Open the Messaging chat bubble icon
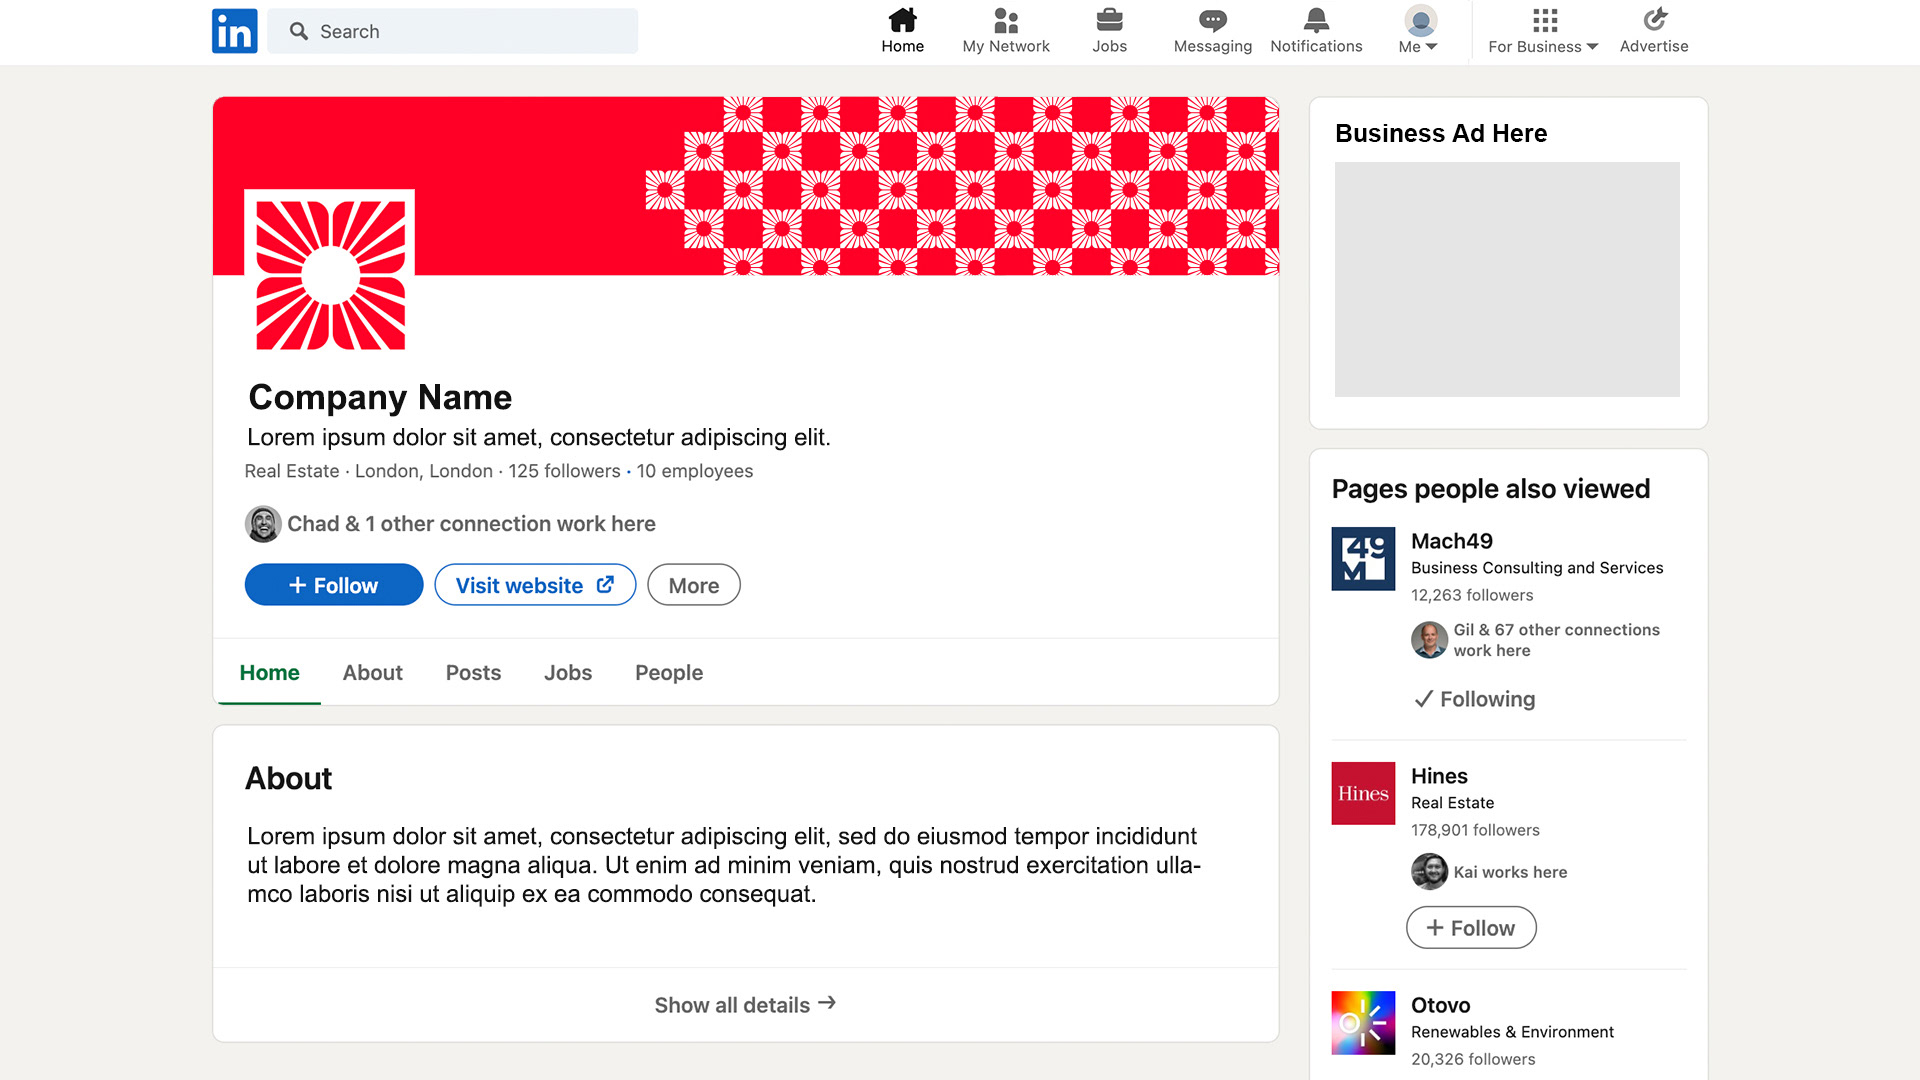Viewport: 1920px width, 1080px height. click(x=1213, y=20)
